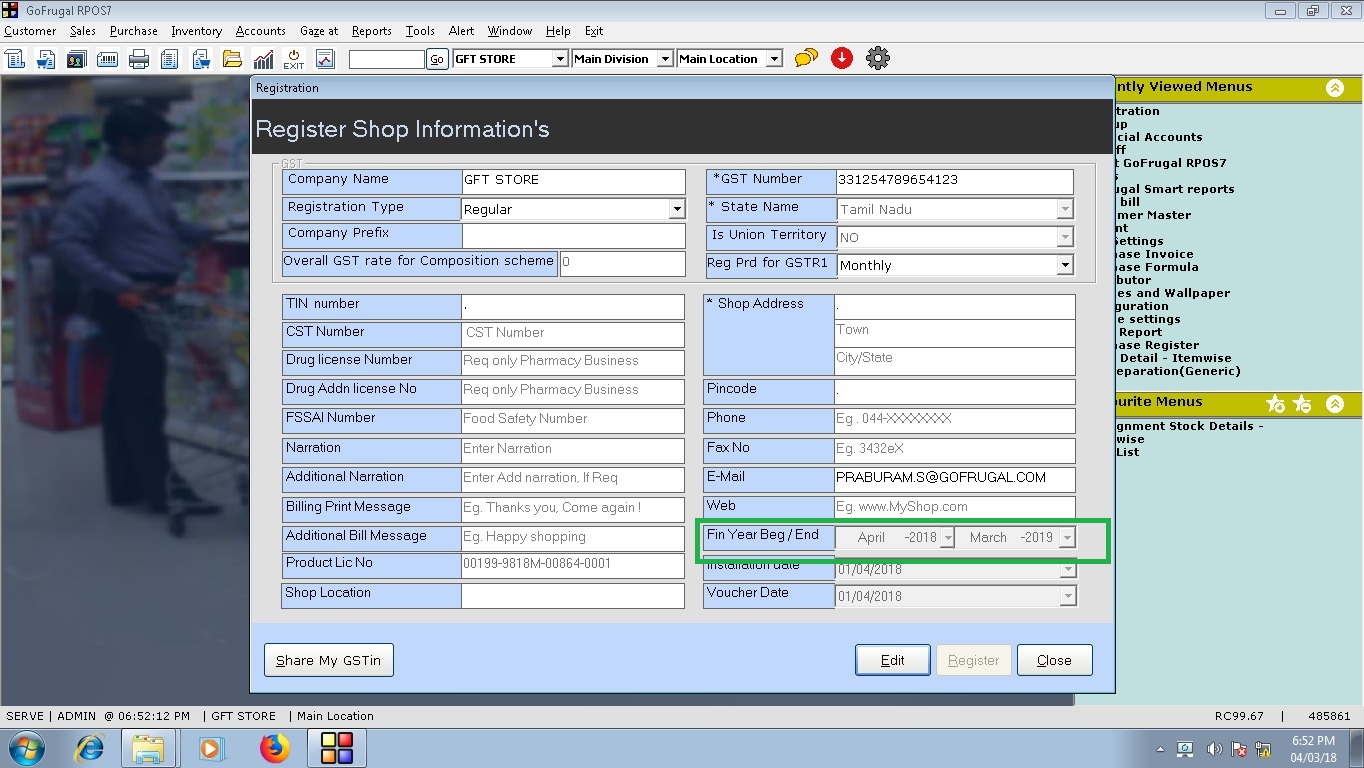The width and height of the screenshot is (1364, 768).
Task: Click the EXIT power icon in toolbar
Action: click(x=294, y=59)
